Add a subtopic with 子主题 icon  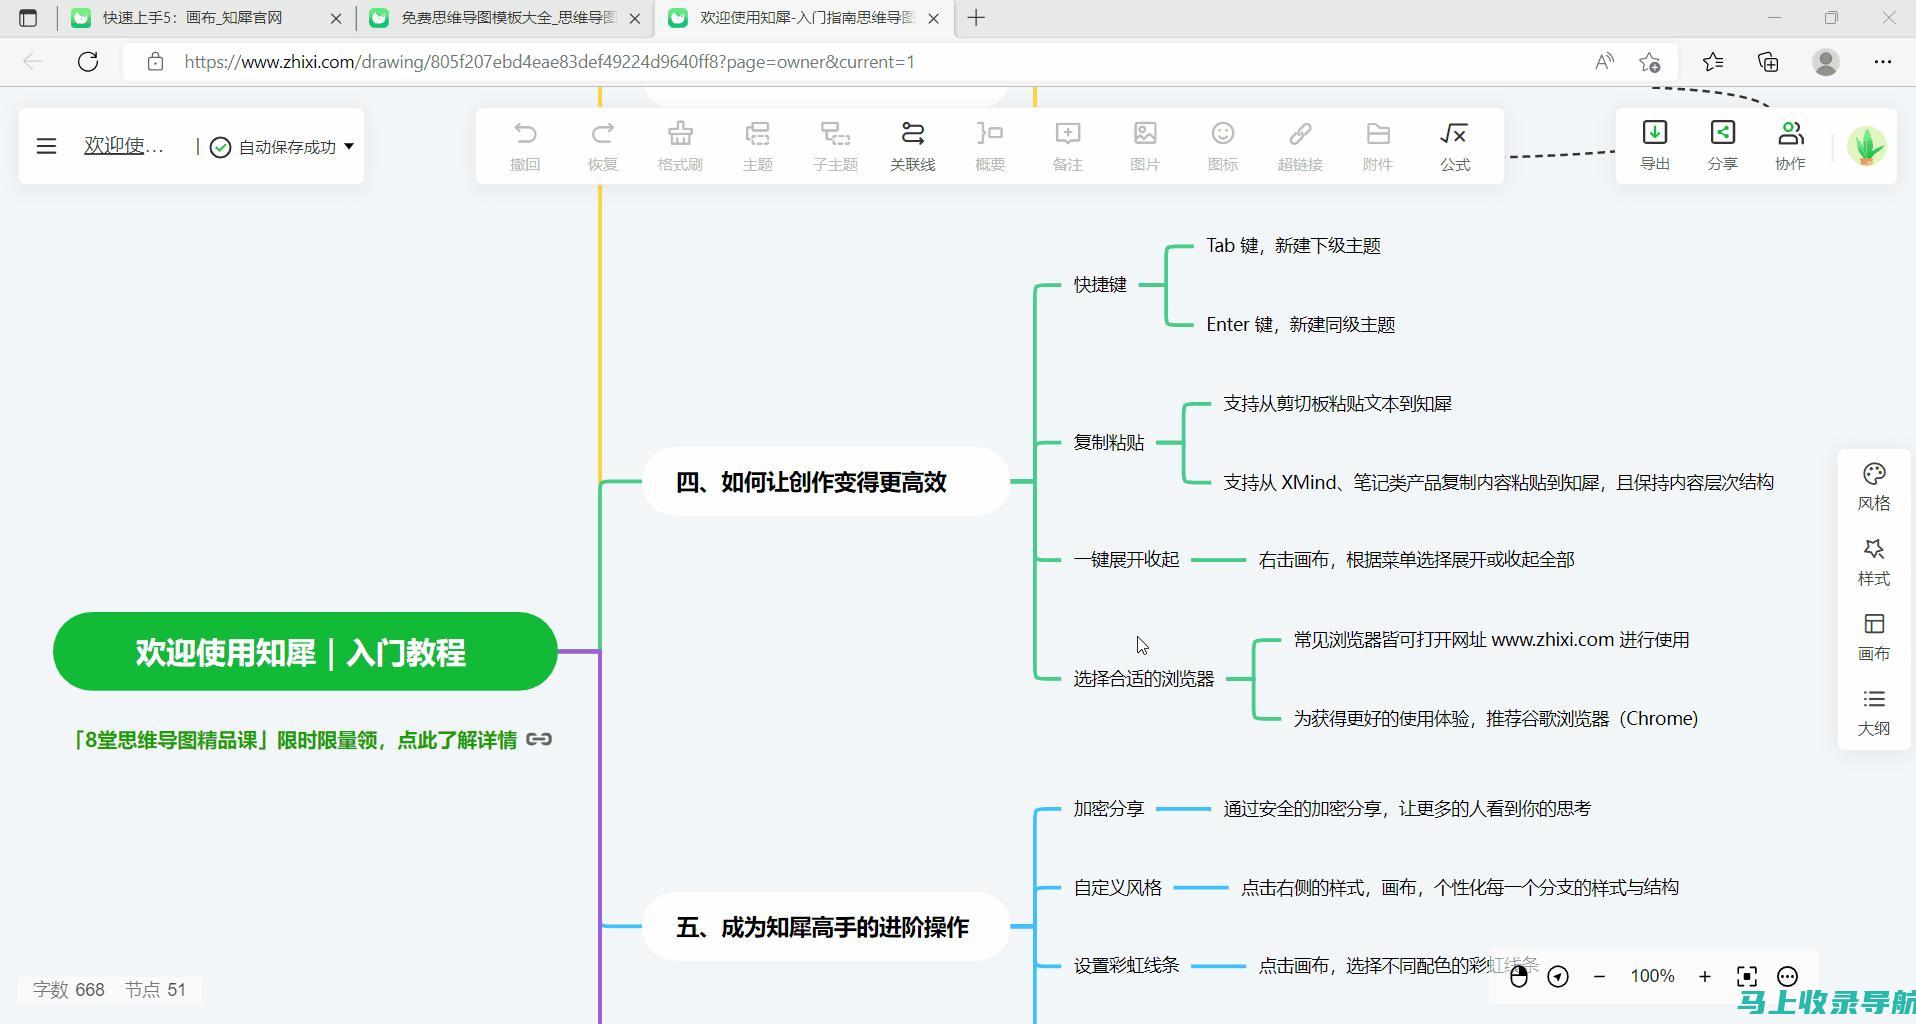[x=835, y=146]
